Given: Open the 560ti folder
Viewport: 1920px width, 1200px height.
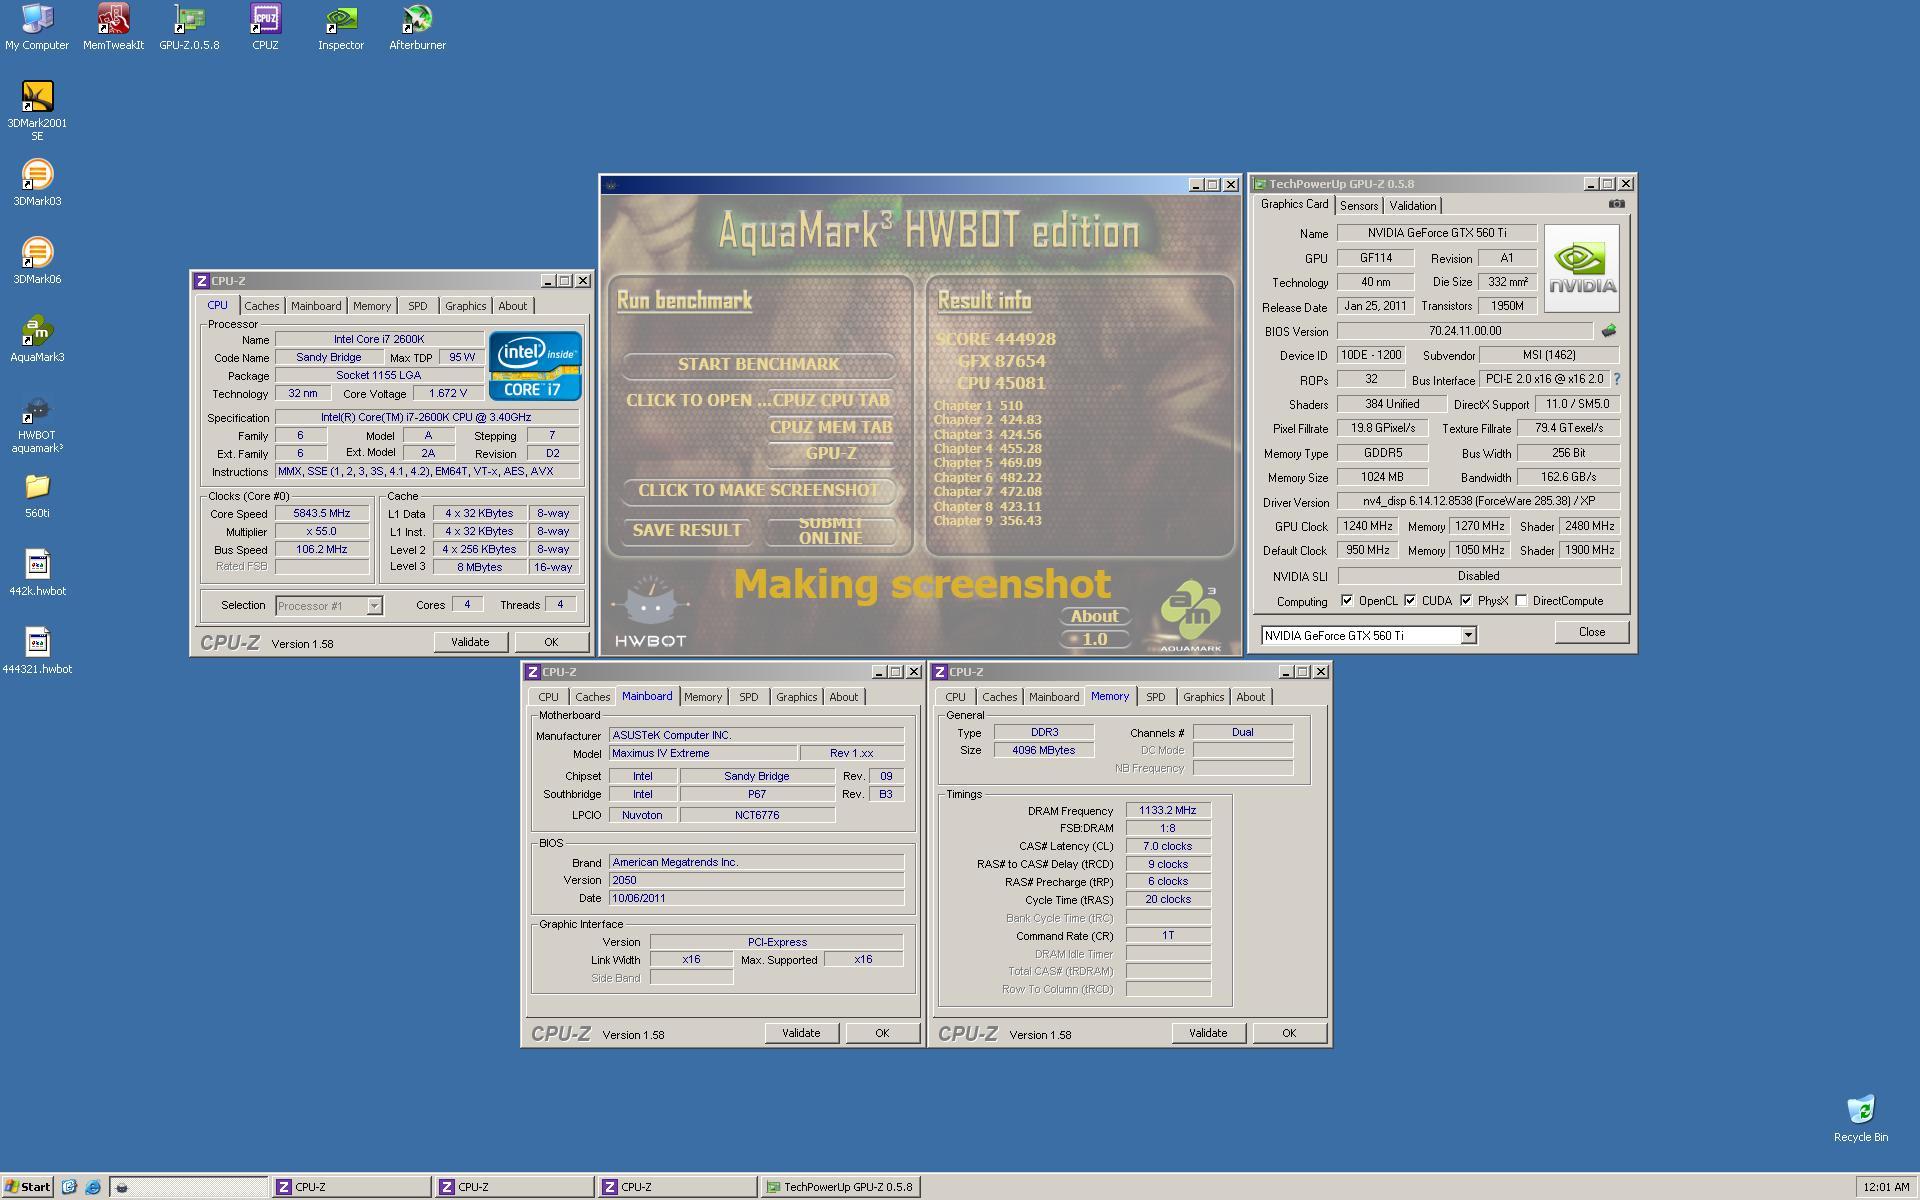Looking at the screenshot, I should (x=37, y=495).
